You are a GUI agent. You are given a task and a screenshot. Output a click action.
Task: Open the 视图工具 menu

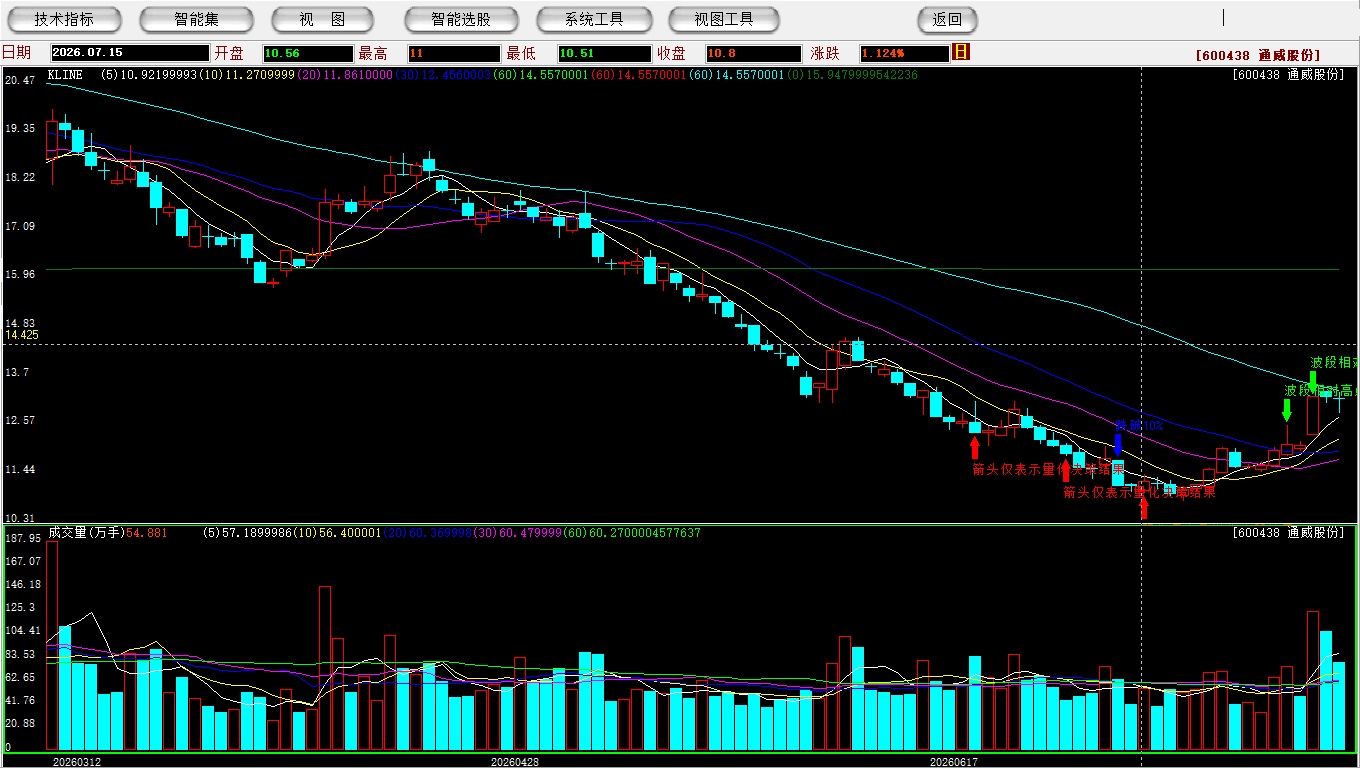(x=725, y=19)
